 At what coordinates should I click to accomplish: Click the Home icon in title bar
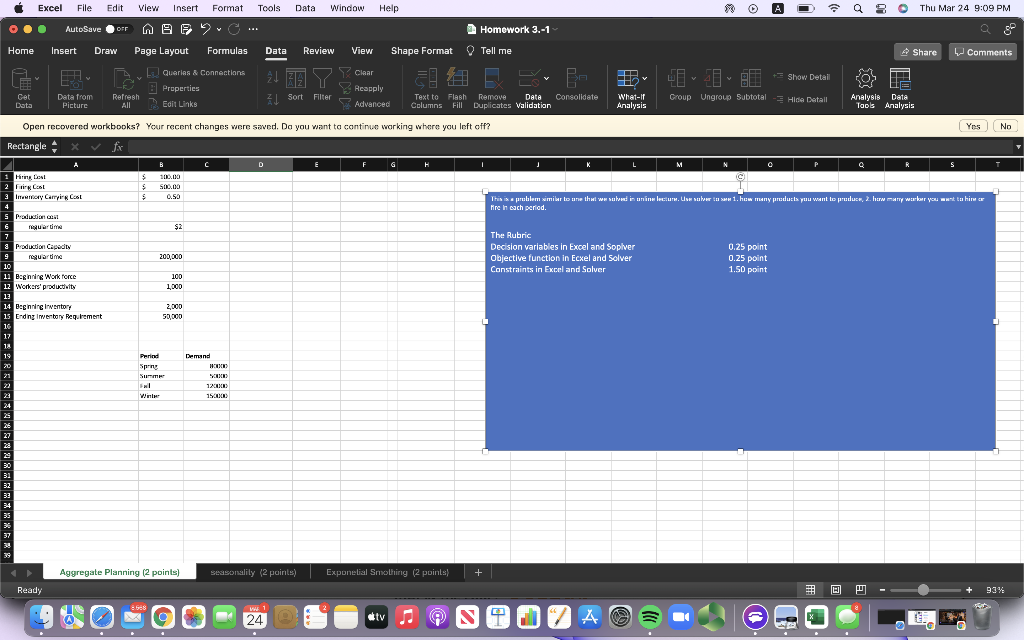click(148, 29)
